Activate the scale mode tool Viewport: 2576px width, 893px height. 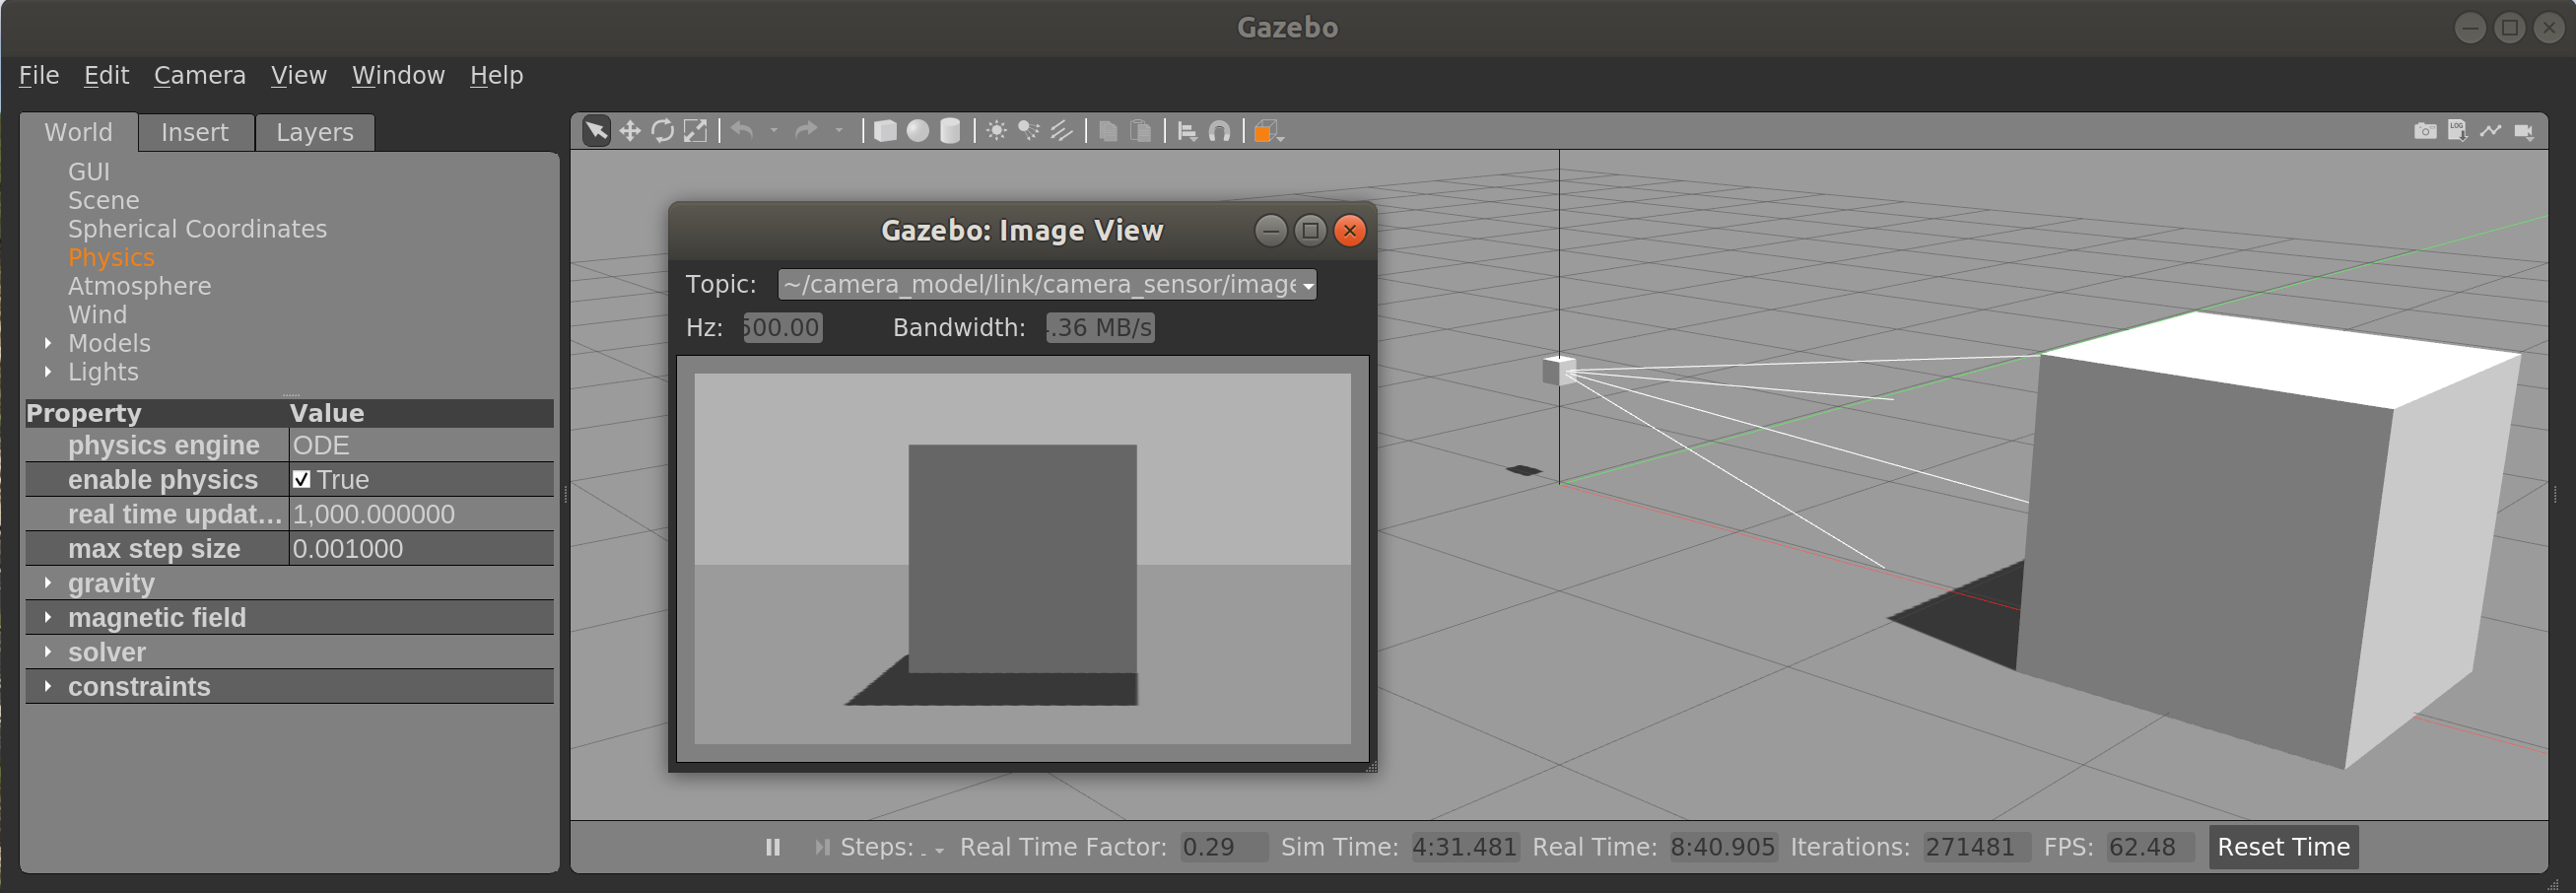pyautogui.click(x=695, y=131)
